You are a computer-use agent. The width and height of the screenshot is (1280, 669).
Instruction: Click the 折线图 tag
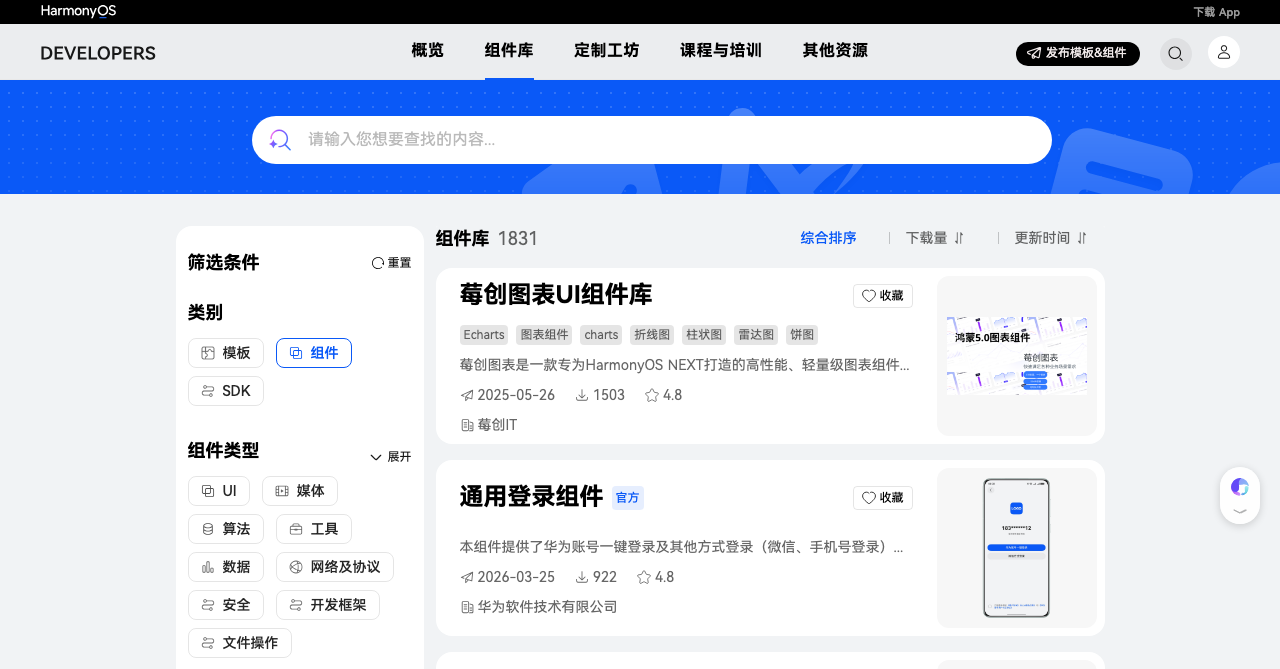652,335
